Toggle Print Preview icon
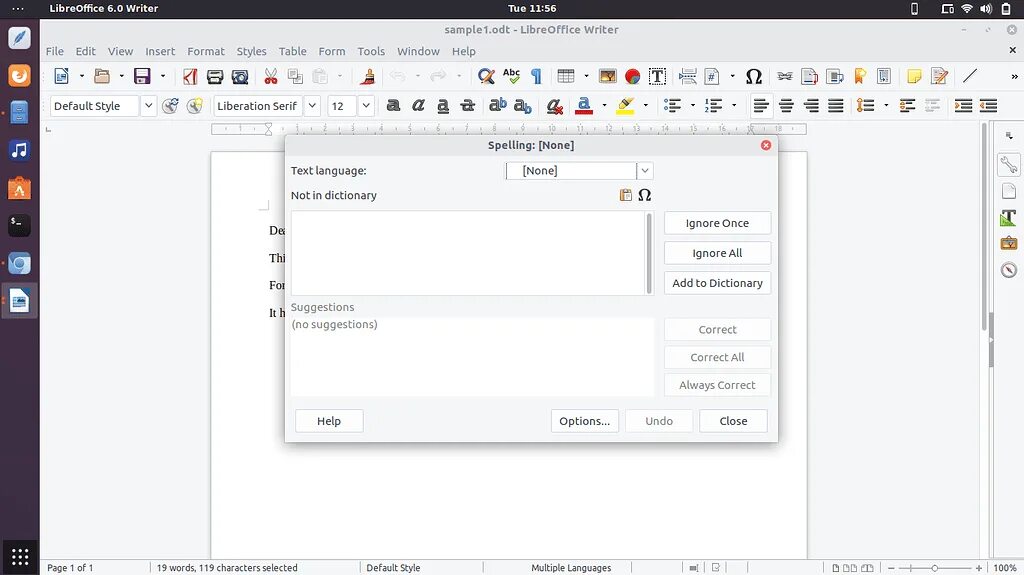 click(240, 76)
